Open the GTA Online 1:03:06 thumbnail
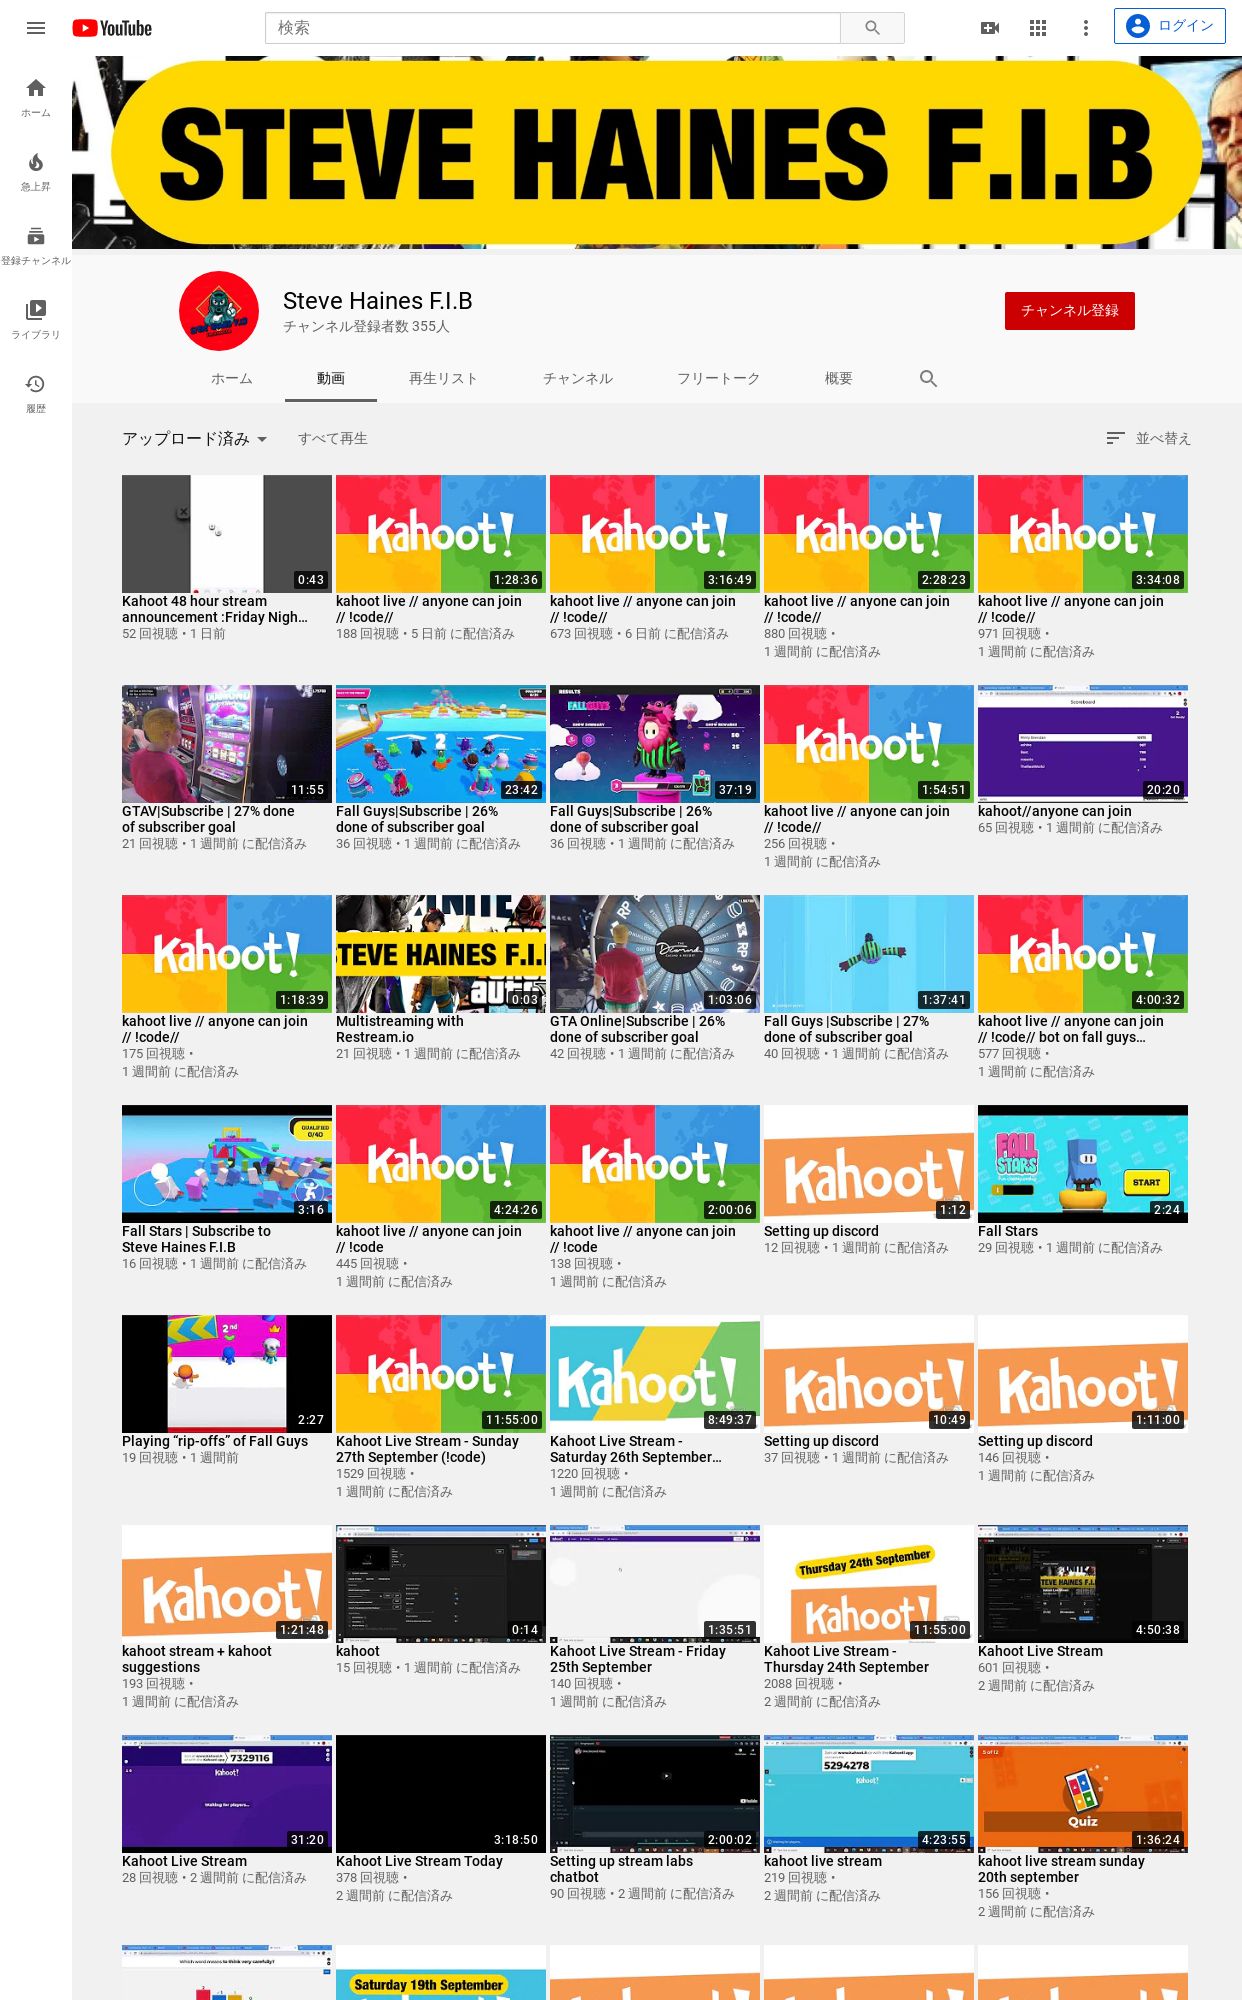 (x=655, y=954)
